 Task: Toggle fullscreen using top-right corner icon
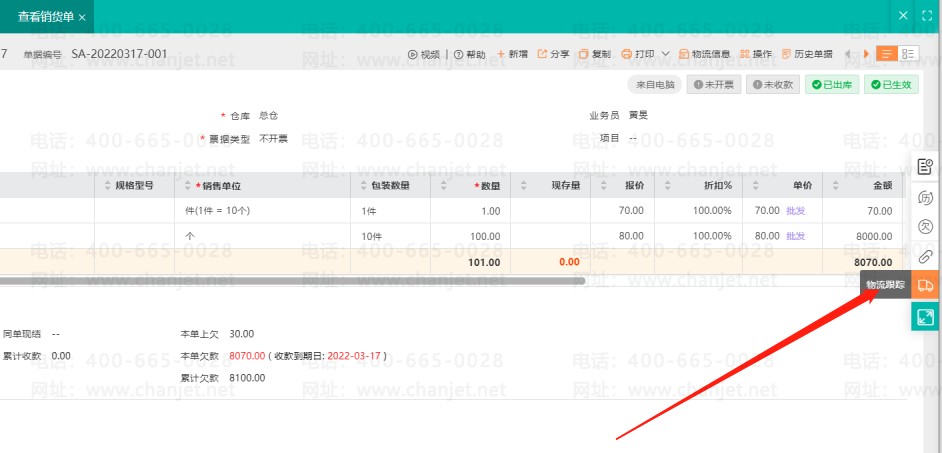pos(926,16)
